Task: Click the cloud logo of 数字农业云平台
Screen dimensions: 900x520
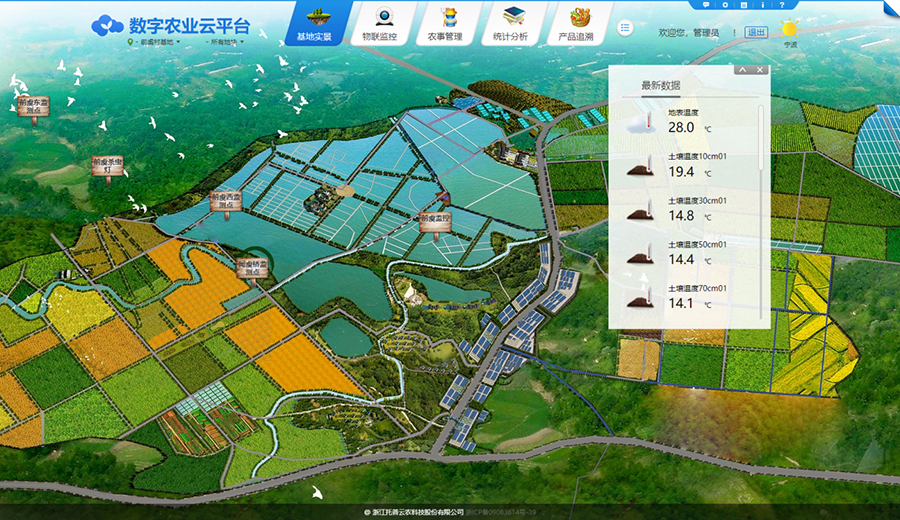Action: (x=107, y=25)
